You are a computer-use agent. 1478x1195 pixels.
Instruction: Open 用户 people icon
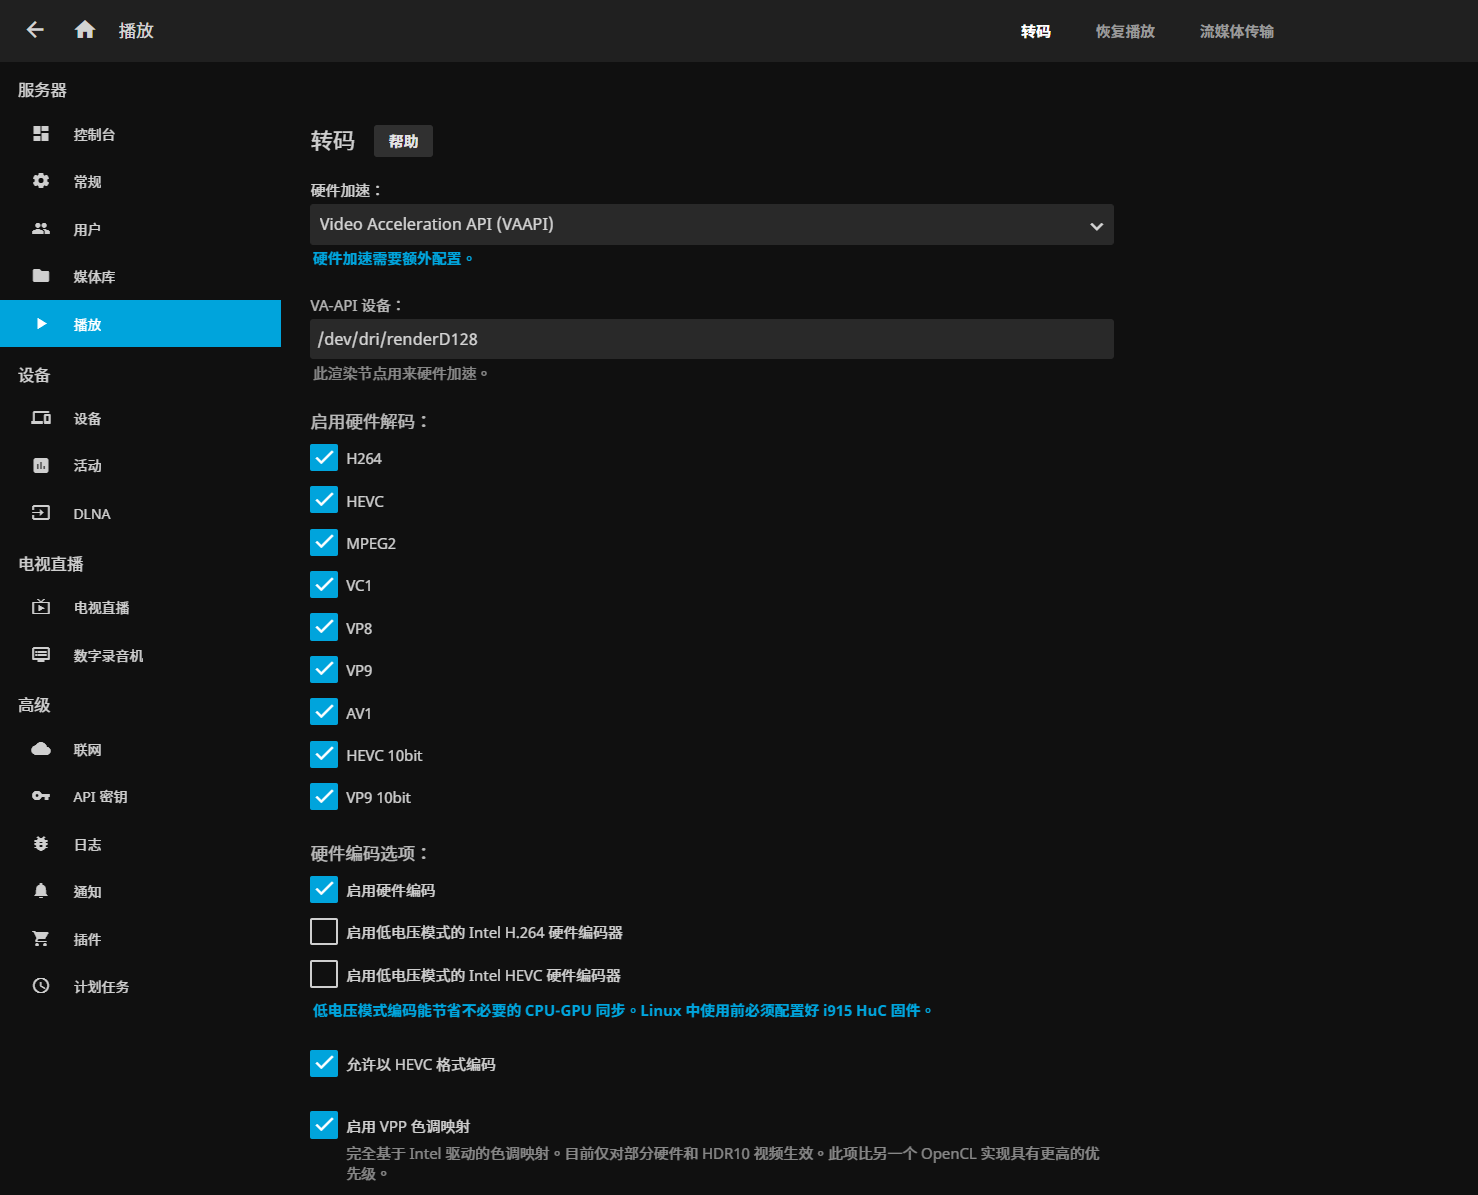(41, 229)
